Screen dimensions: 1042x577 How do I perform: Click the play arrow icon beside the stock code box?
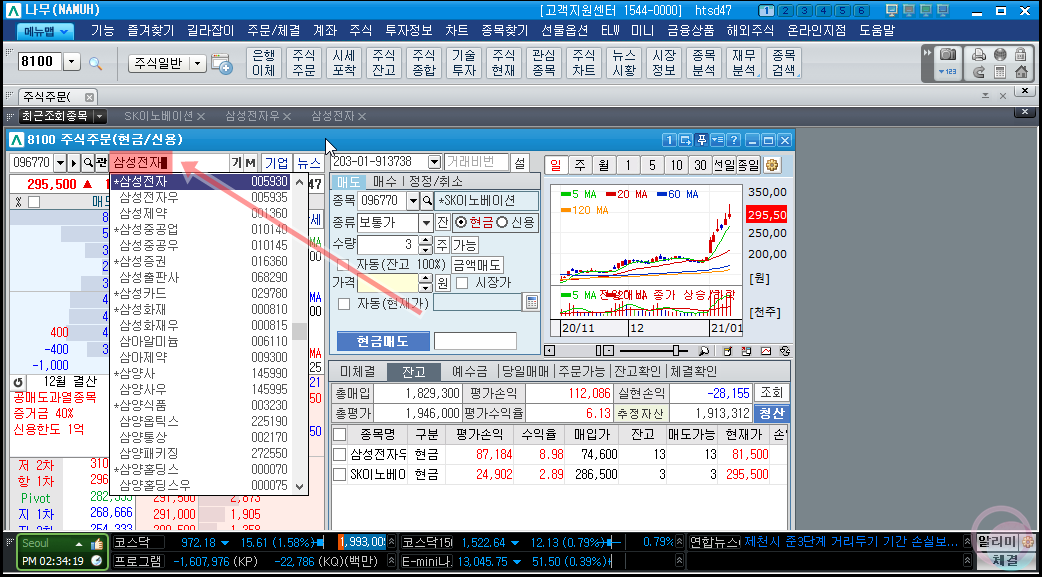point(74,163)
